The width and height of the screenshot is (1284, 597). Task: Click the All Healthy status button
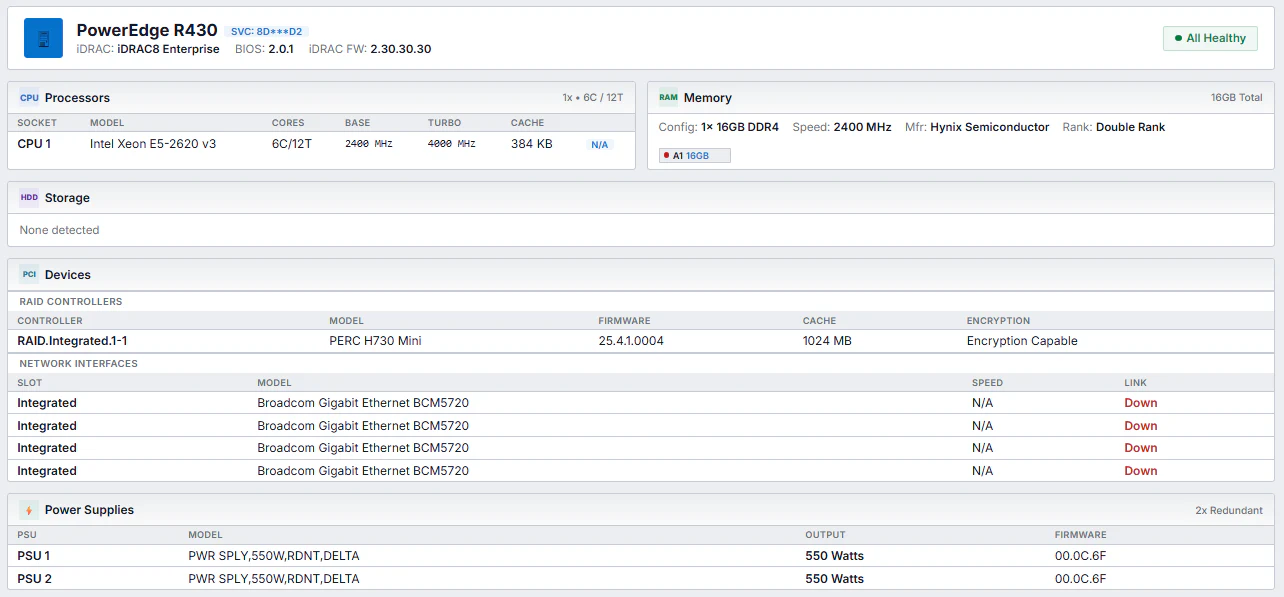(x=1210, y=38)
